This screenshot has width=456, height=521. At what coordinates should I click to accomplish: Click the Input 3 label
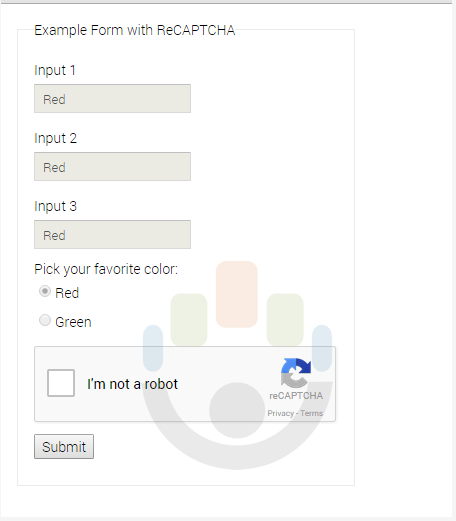[56, 206]
